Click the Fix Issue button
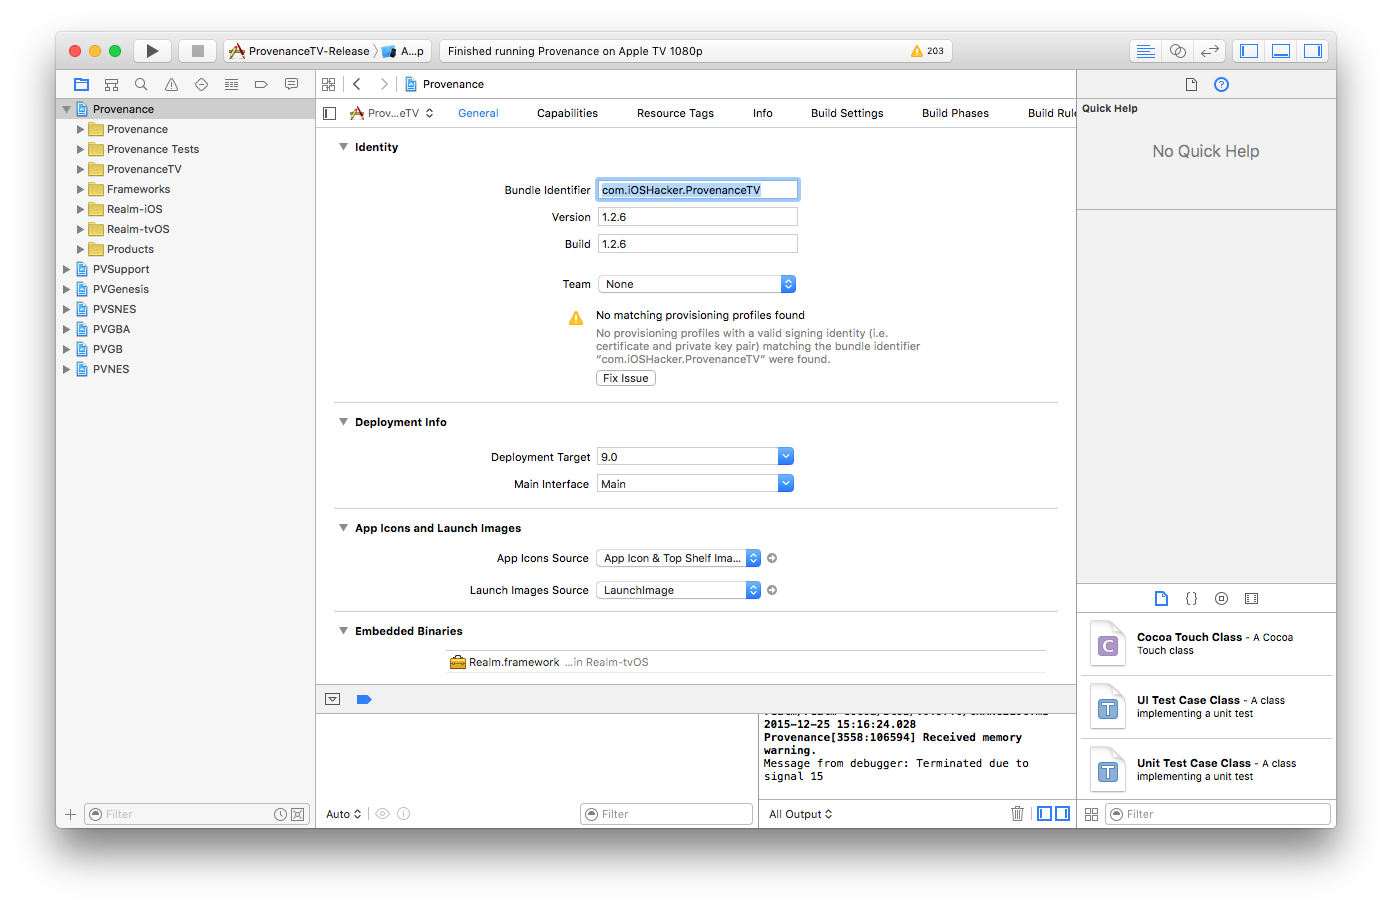 coord(626,378)
